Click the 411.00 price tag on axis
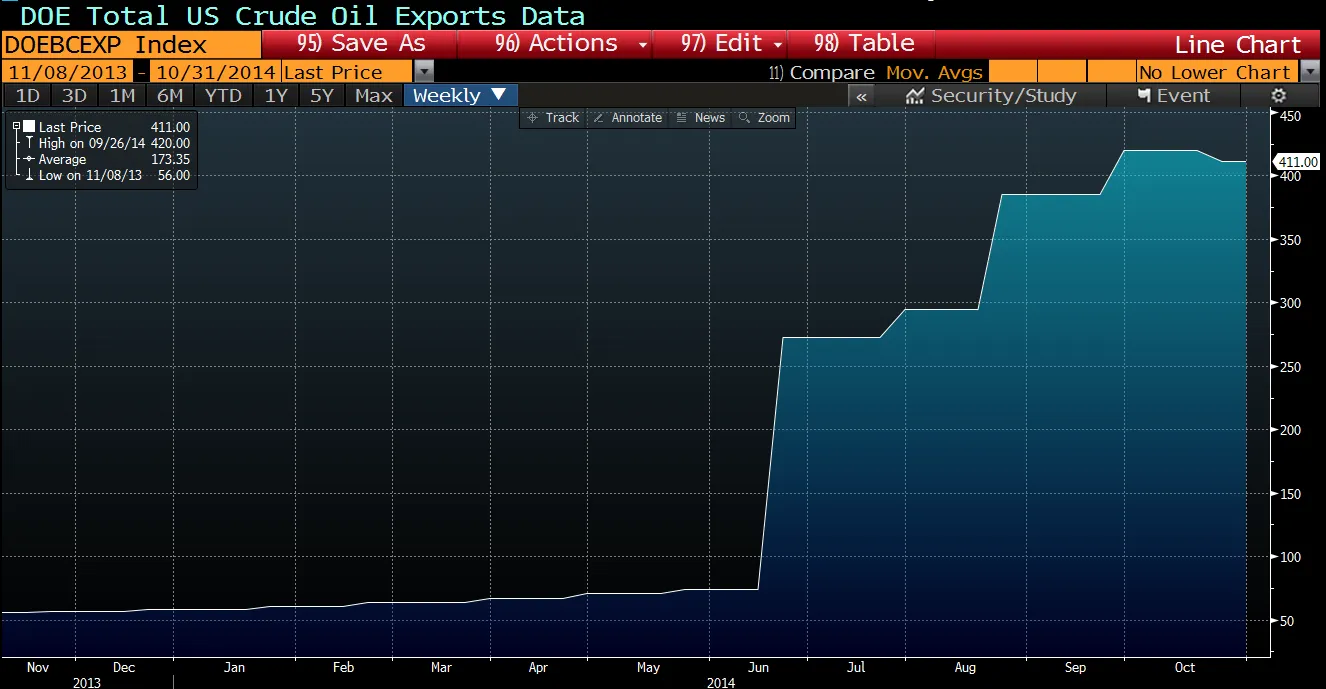Image resolution: width=1326 pixels, height=689 pixels. point(1297,162)
